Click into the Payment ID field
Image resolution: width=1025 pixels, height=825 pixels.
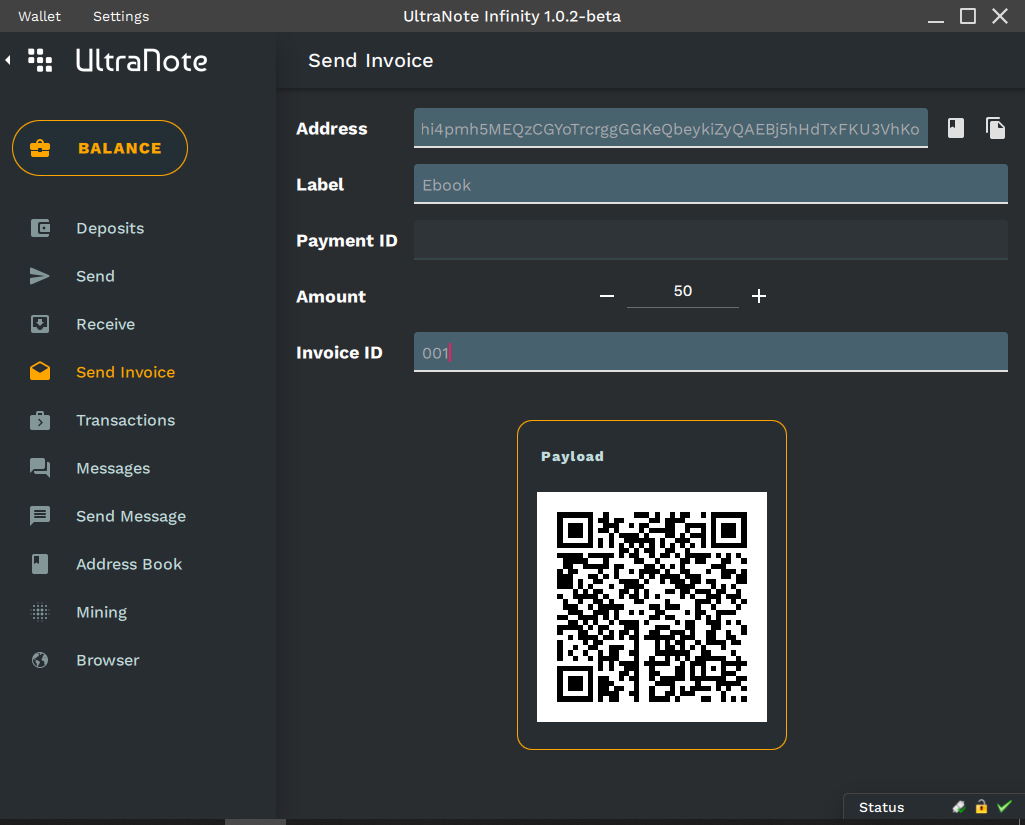coord(711,240)
